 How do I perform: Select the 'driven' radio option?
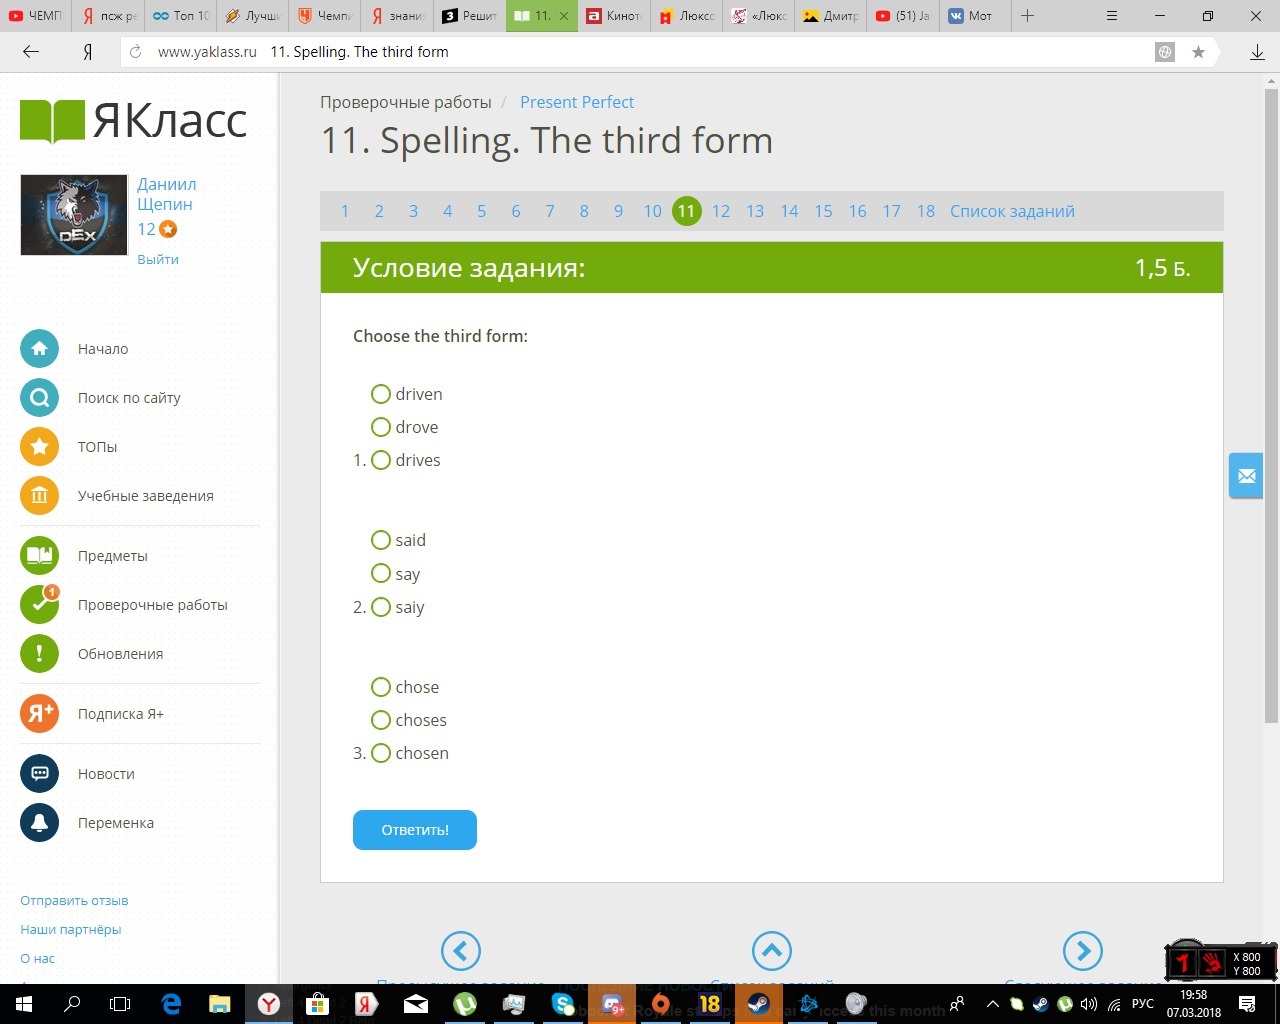pos(380,394)
